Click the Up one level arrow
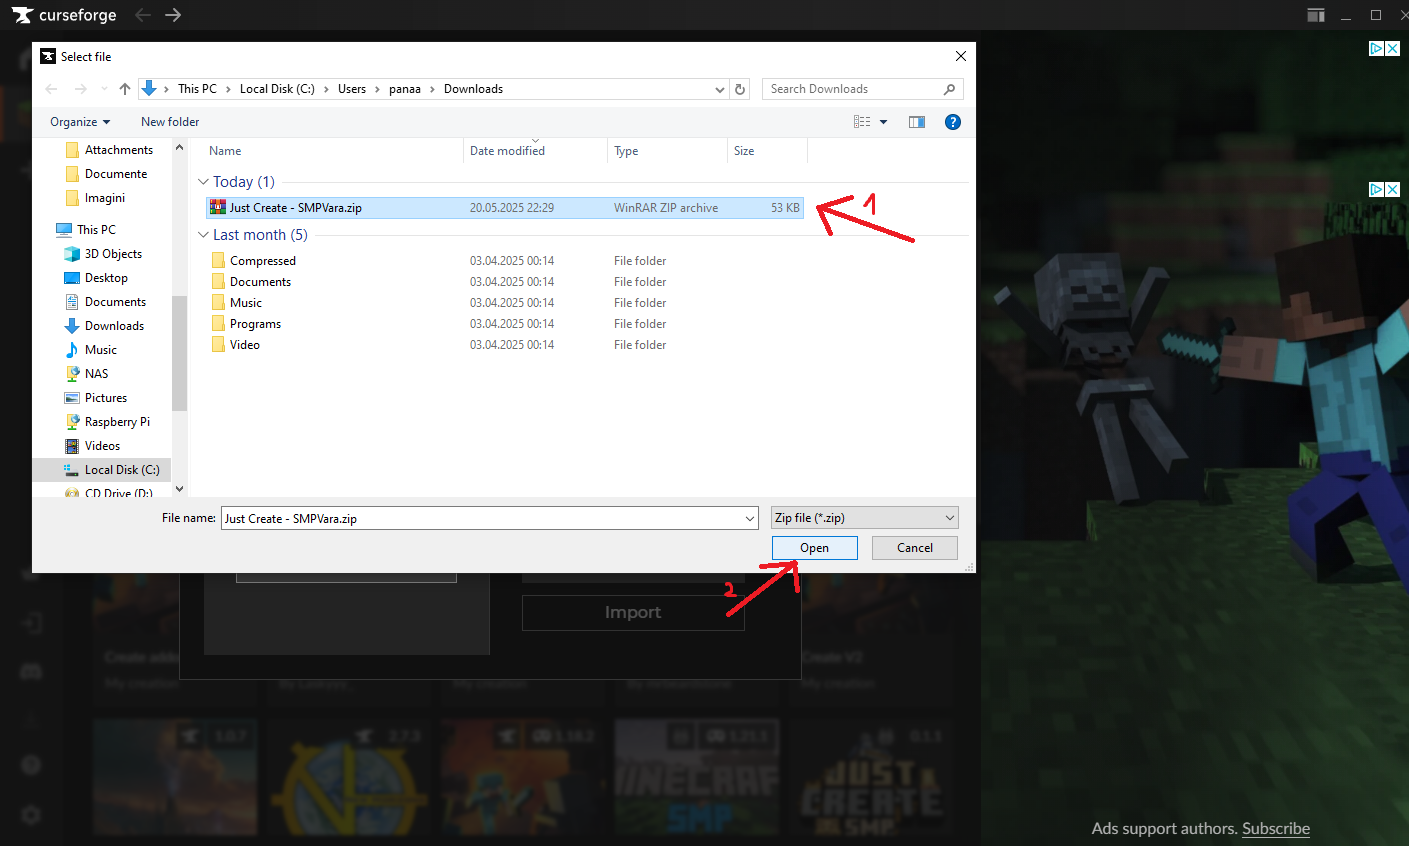1409x846 pixels. pos(125,89)
